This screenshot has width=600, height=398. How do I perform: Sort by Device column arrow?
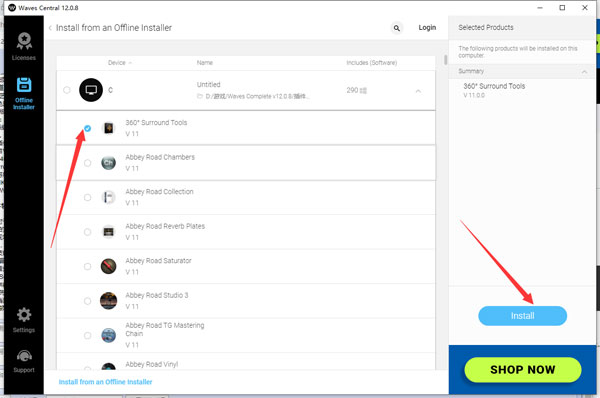[130, 63]
